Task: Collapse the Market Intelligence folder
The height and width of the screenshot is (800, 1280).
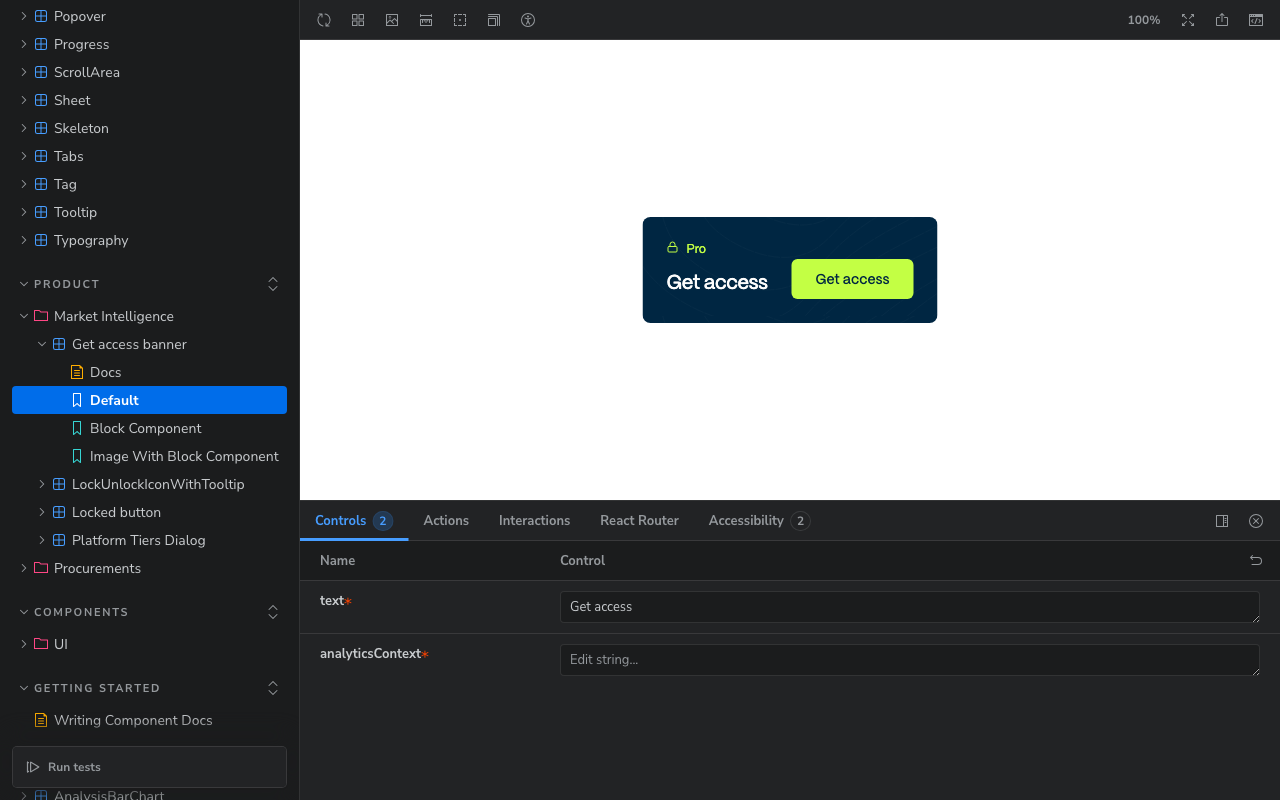Action: [24, 316]
